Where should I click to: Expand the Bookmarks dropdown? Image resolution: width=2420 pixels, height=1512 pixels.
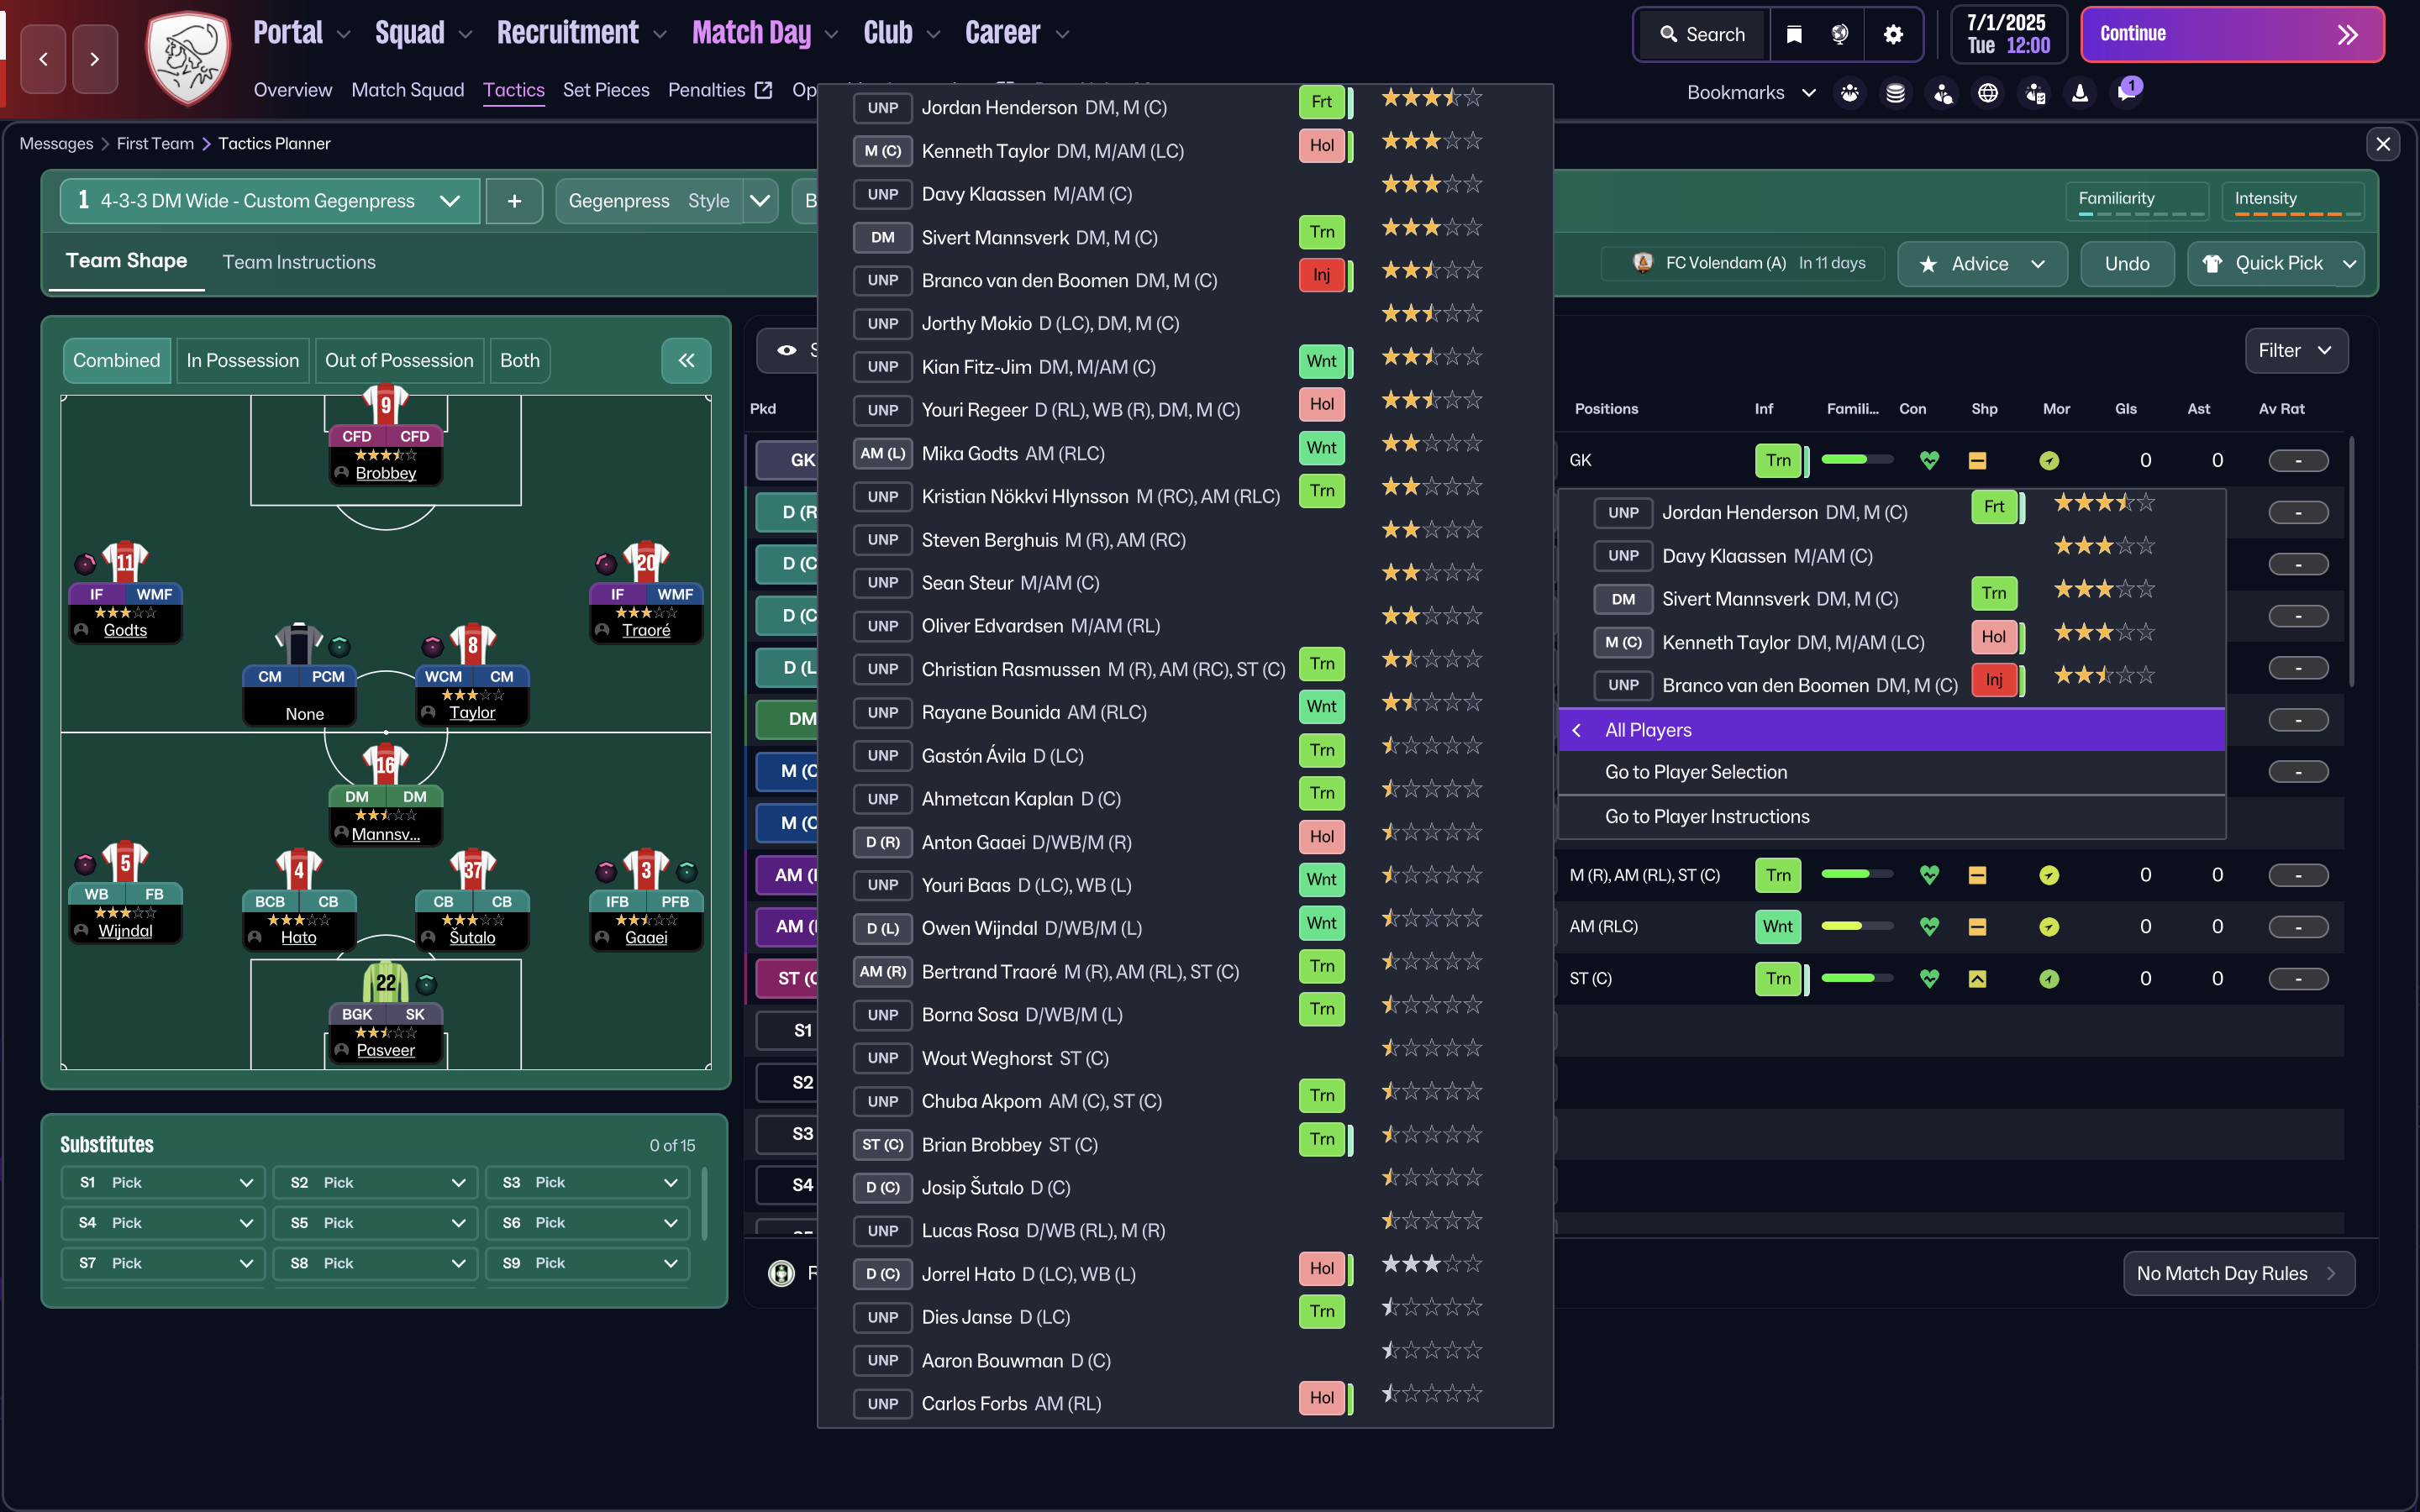1751,93
